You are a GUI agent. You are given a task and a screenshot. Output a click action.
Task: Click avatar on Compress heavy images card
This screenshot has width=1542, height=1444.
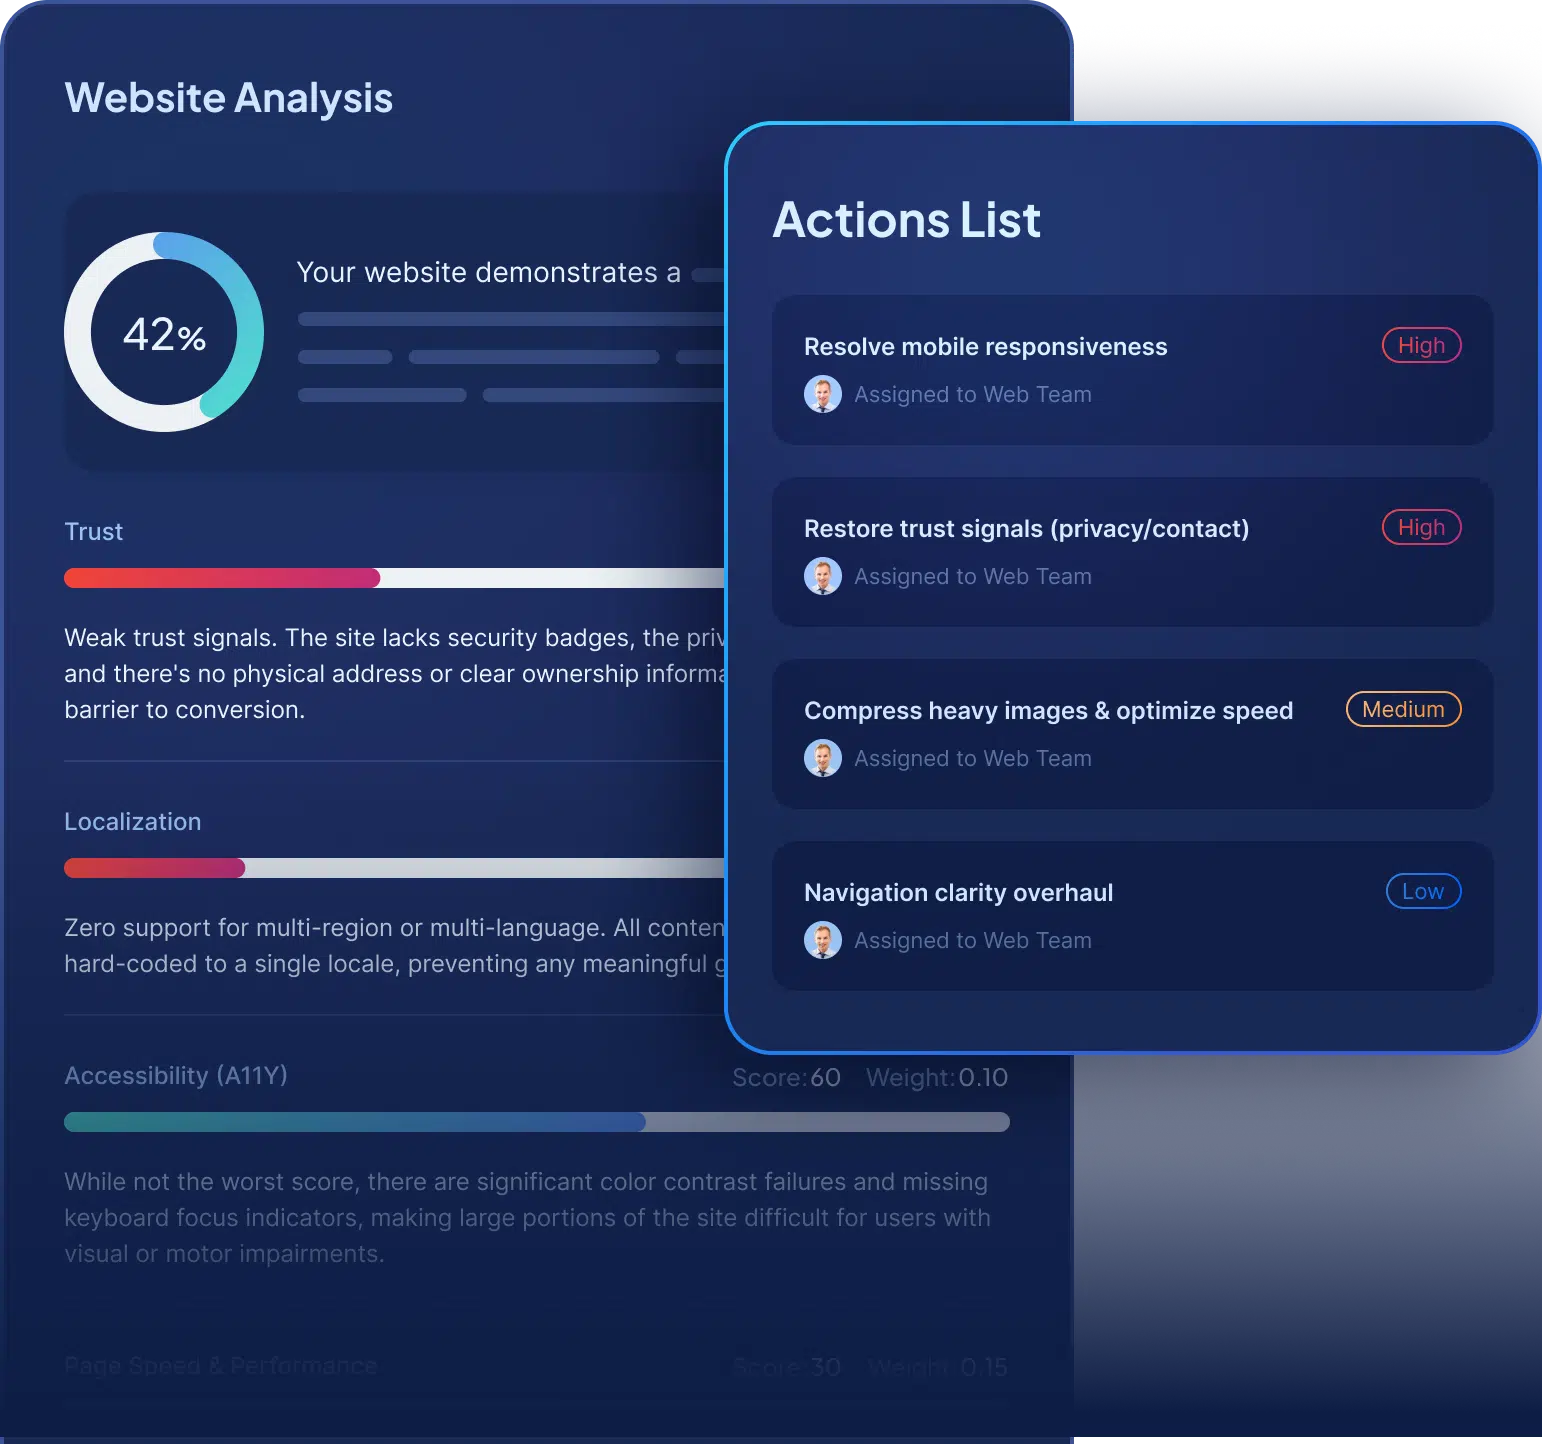pyautogui.click(x=822, y=758)
